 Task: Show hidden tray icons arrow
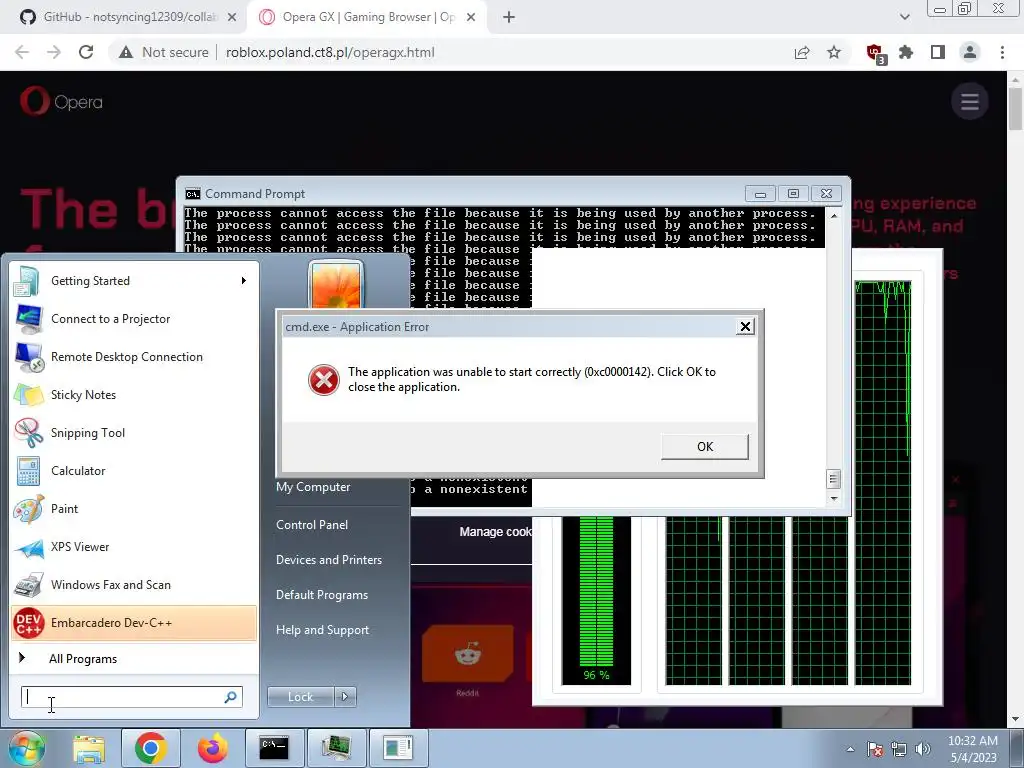pos(850,749)
